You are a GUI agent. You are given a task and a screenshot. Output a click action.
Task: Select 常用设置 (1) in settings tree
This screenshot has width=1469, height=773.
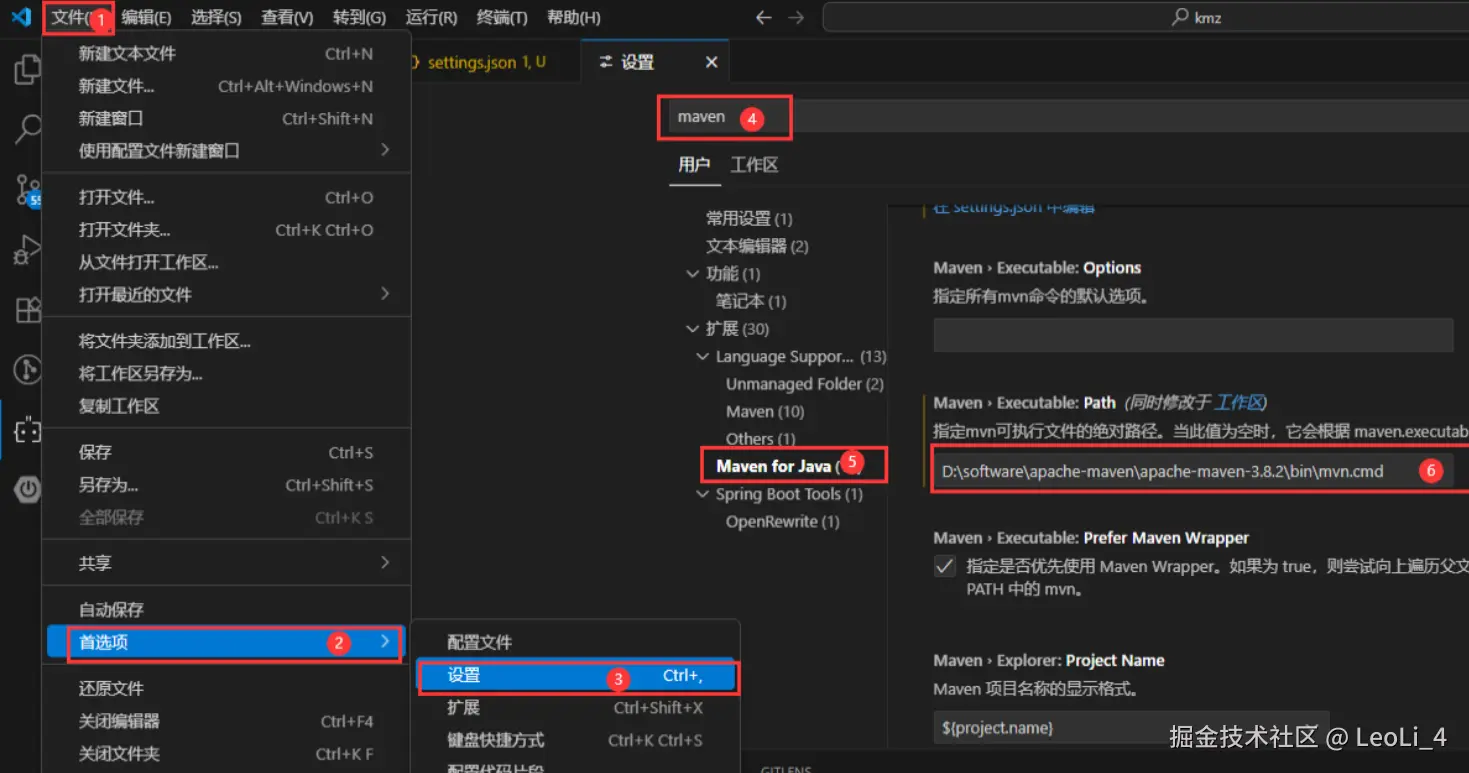[749, 218]
